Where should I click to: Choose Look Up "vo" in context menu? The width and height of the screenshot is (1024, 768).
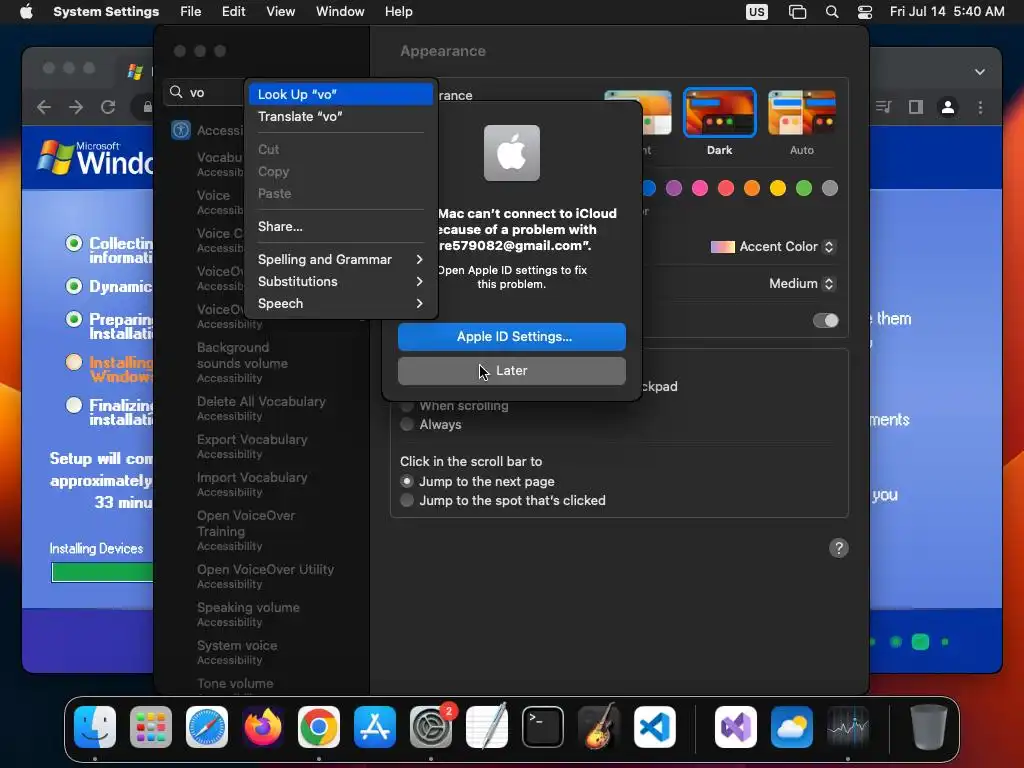pyautogui.click(x=340, y=94)
